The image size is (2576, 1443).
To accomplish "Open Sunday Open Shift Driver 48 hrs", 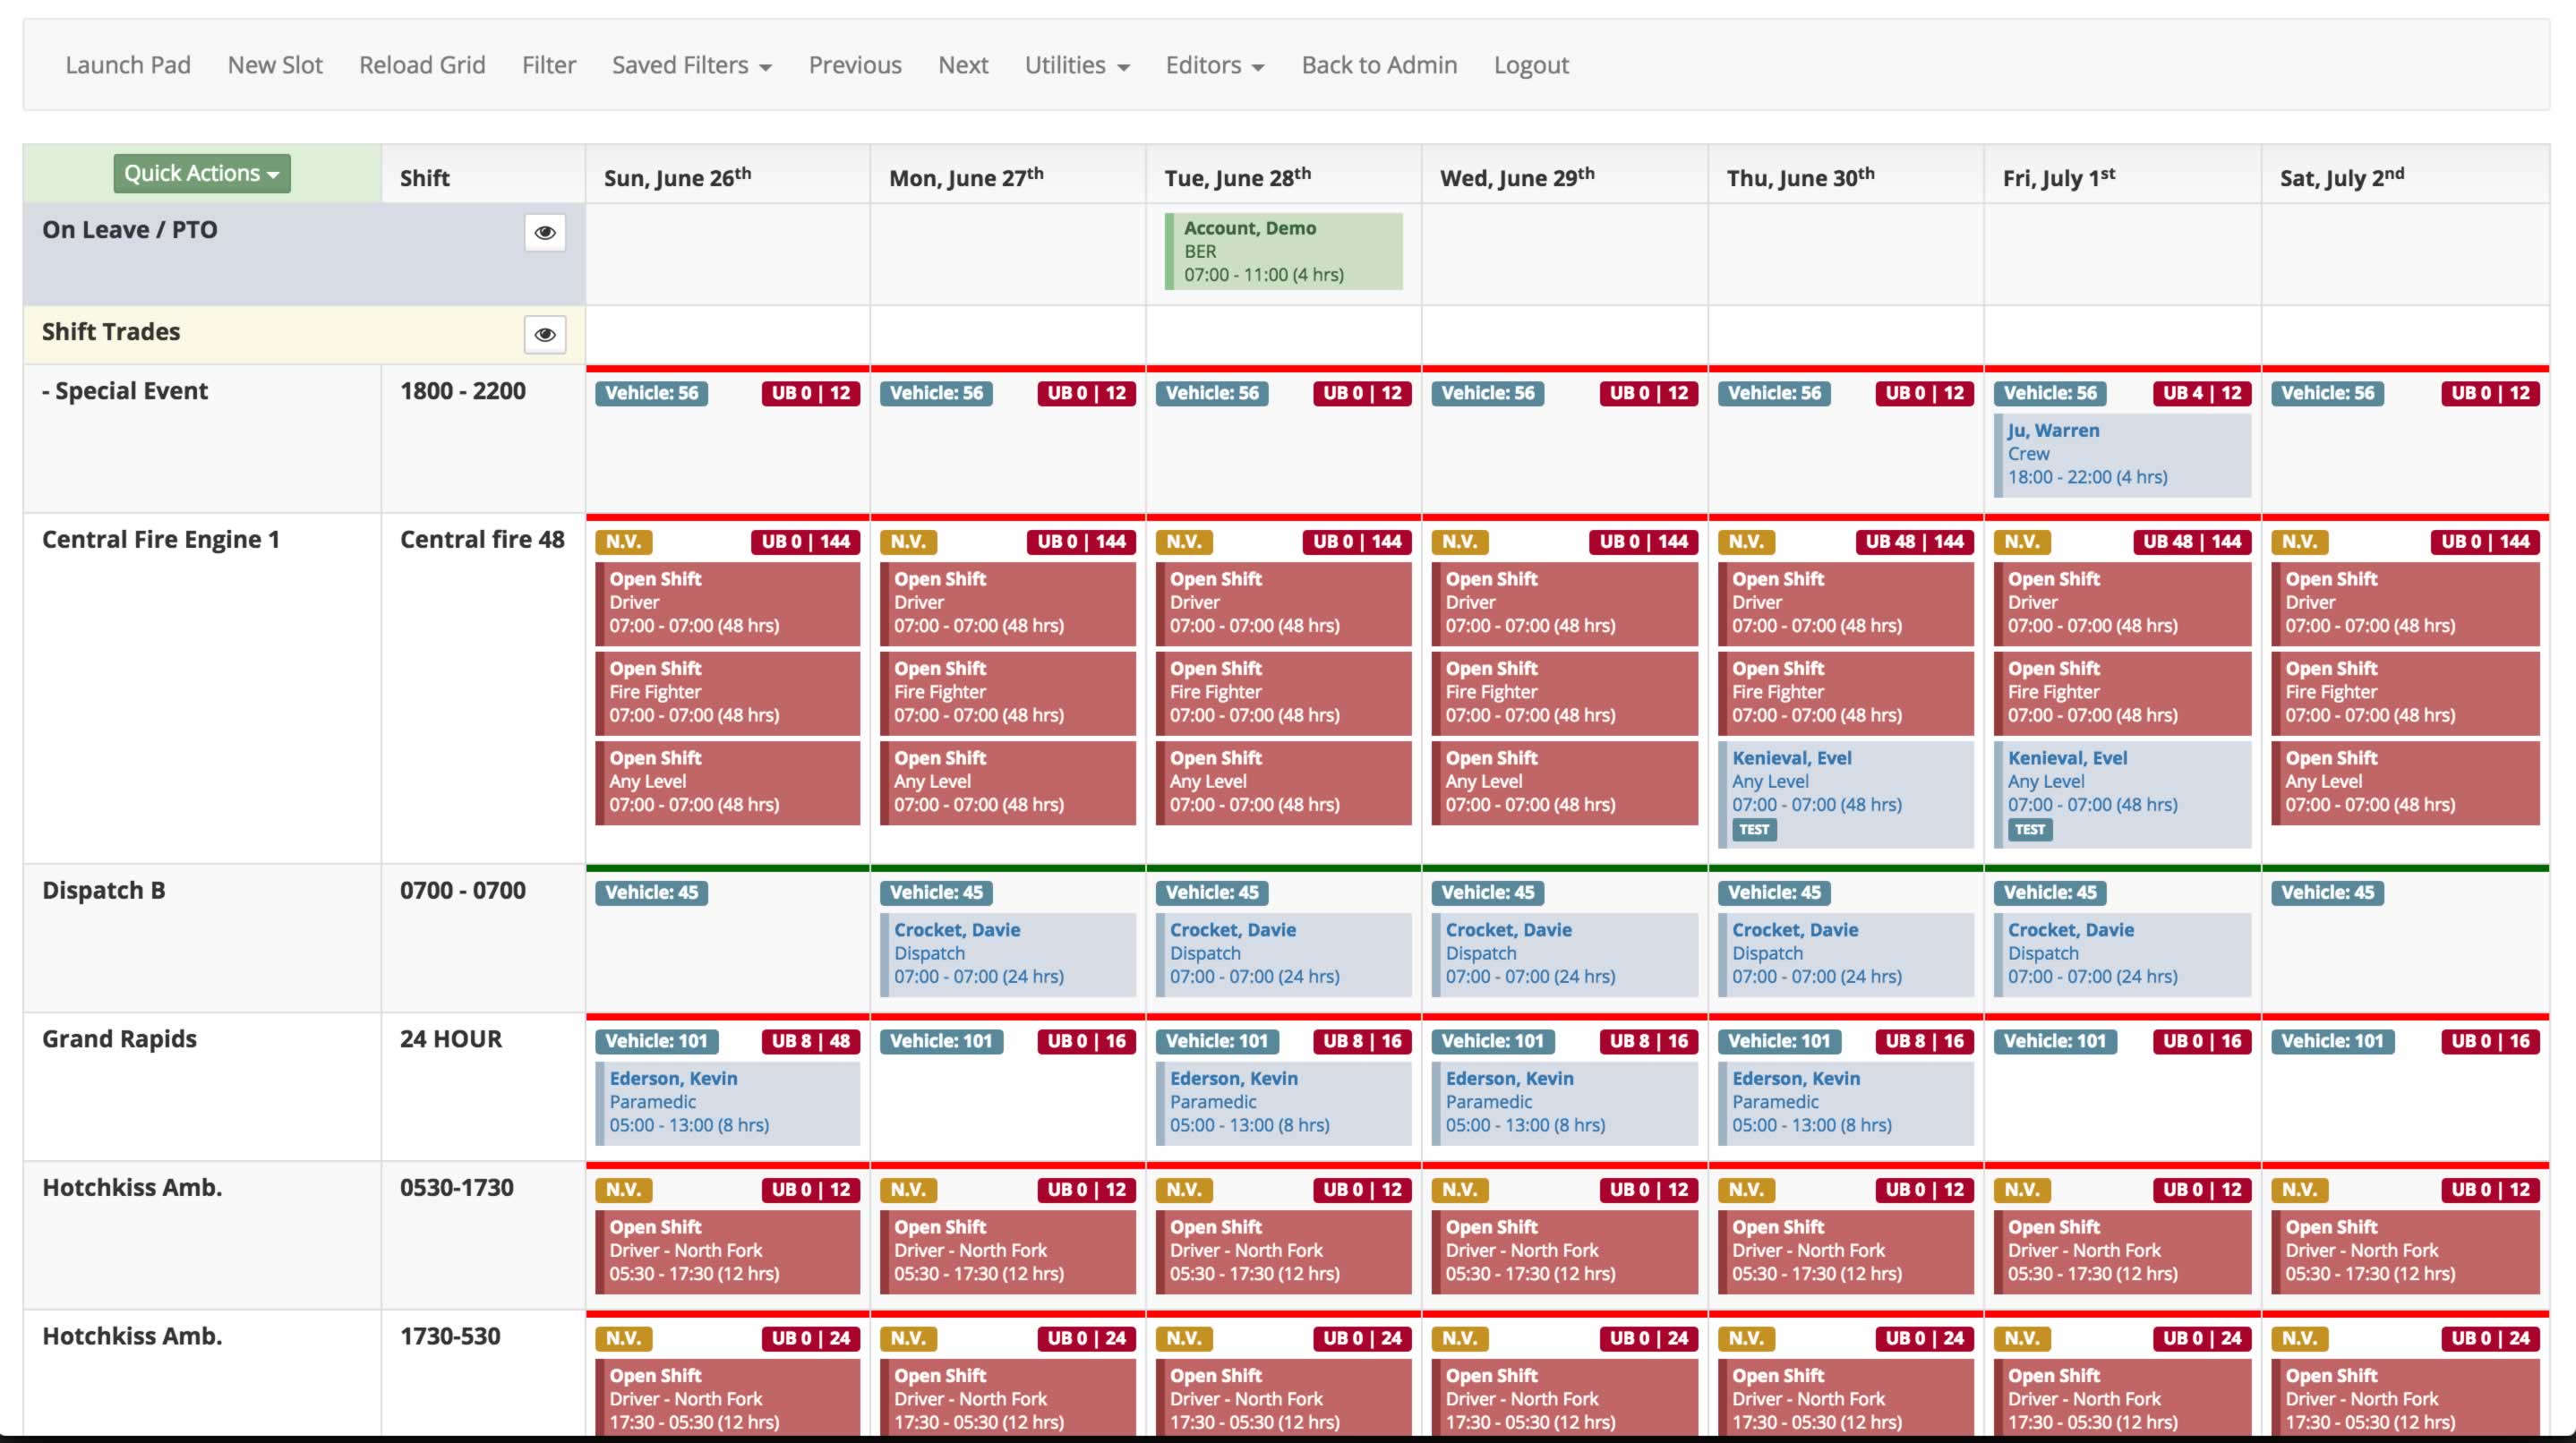I will tap(728, 603).
